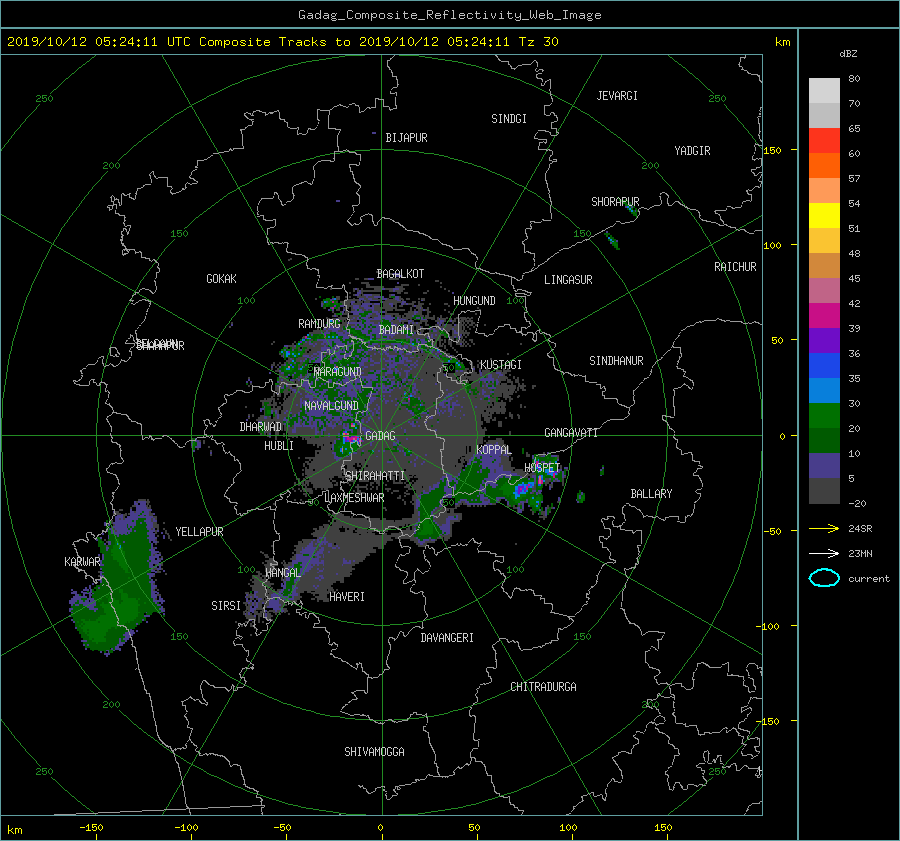Image resolution: width=900 pixels, height=841 pixels.
Task: Click the CHITRADURGA city label
Action: click(543, 687)
